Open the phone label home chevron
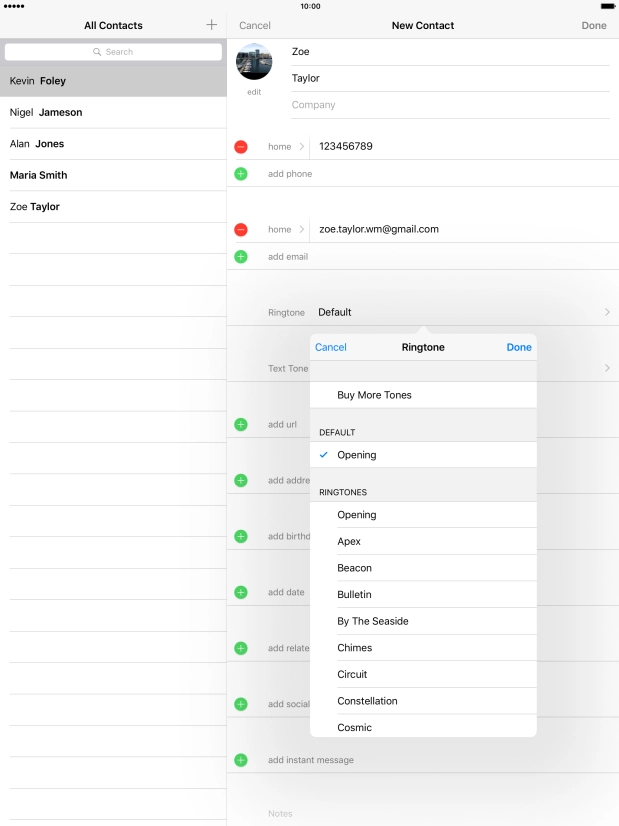Screen dimensions: 619x826 coord(301,147)
